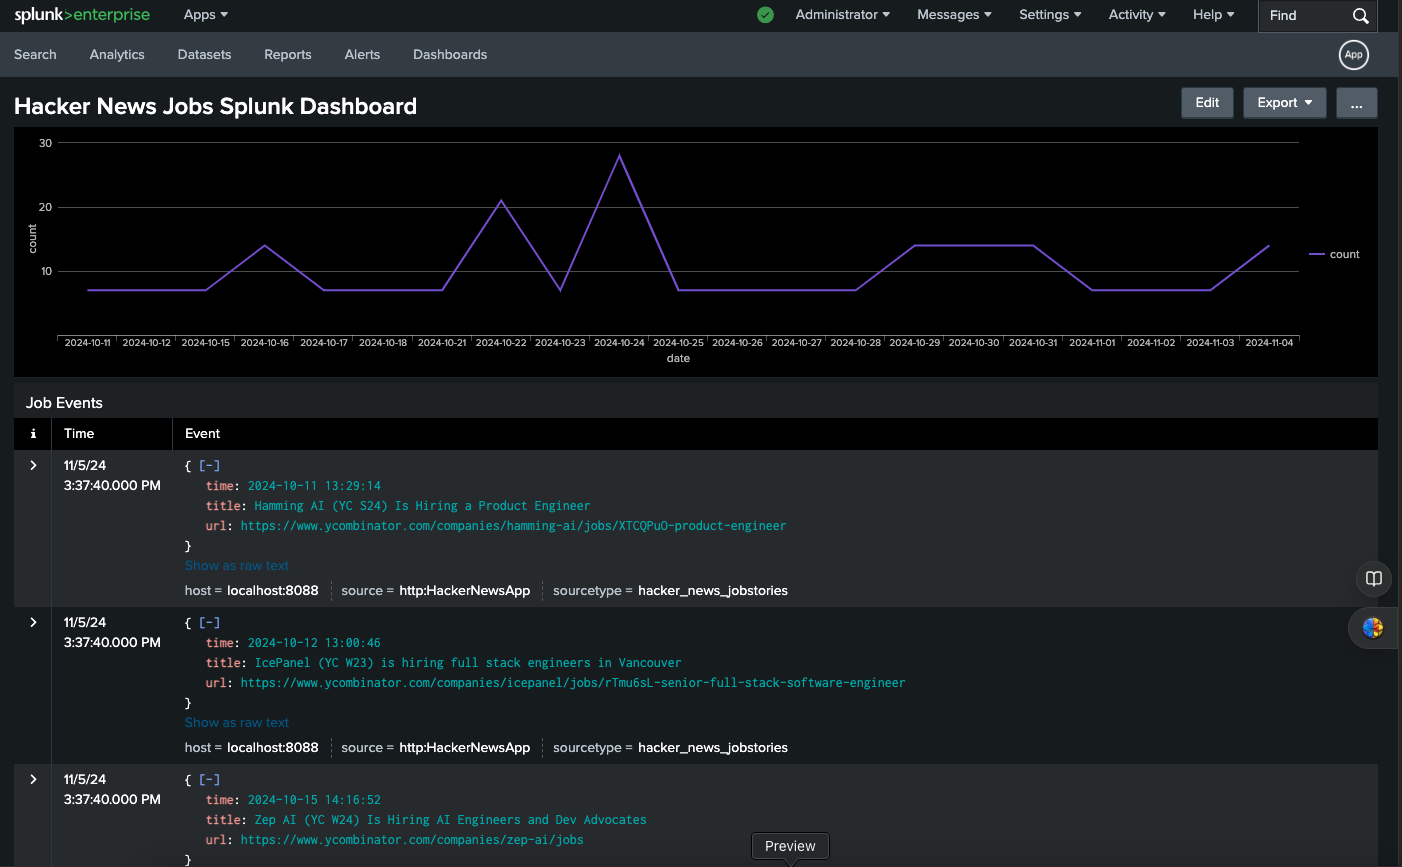Collapse JSON of the IcePanel event
The height and width of the screenshot is (867, 1402).
pos(209,623)
